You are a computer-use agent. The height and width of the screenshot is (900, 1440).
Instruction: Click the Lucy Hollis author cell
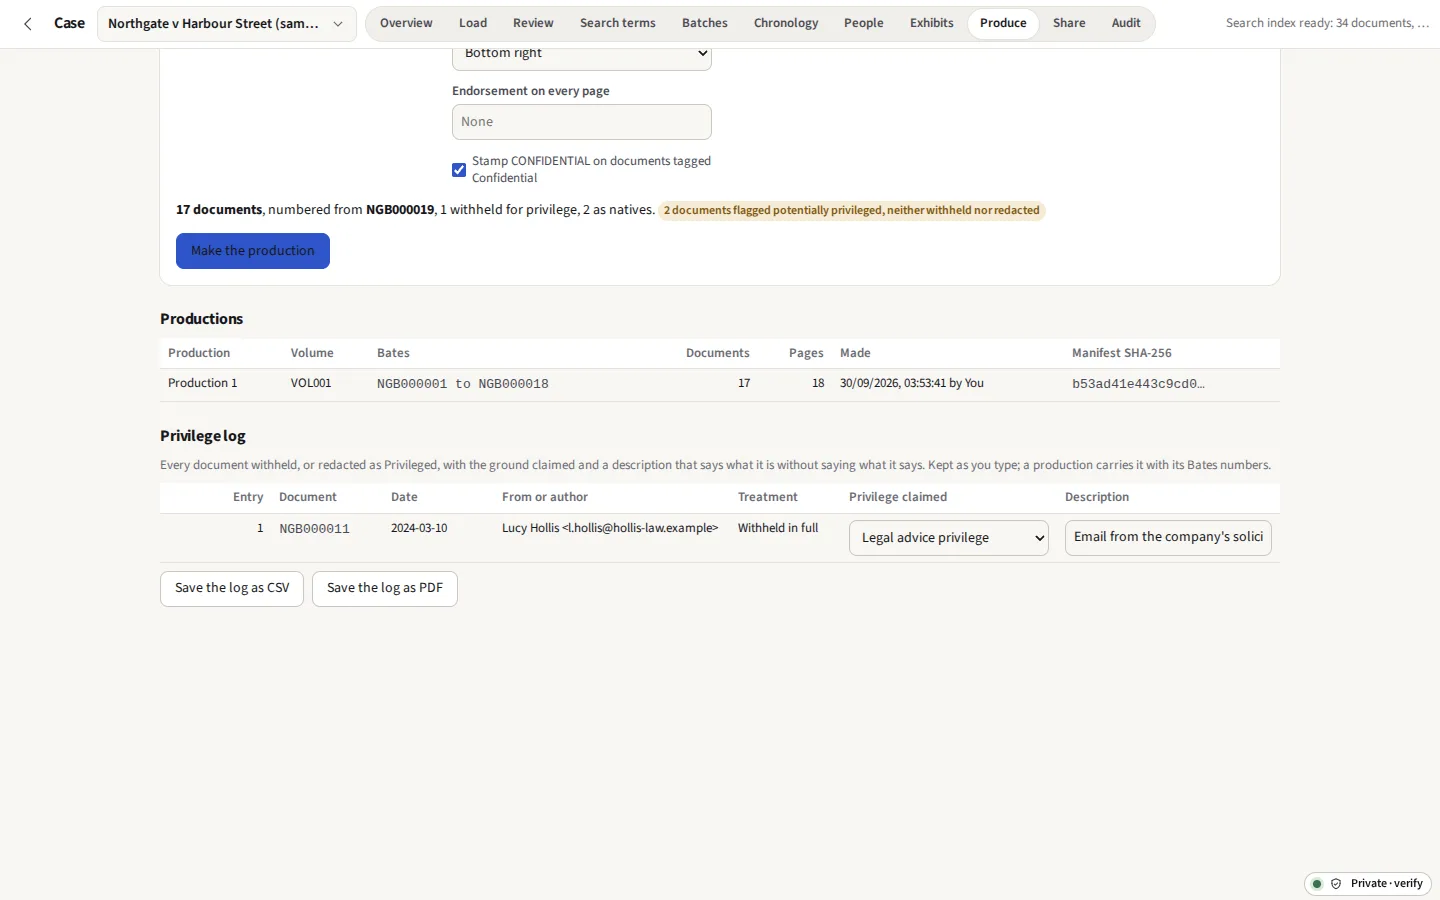click(x=610, y=528)
